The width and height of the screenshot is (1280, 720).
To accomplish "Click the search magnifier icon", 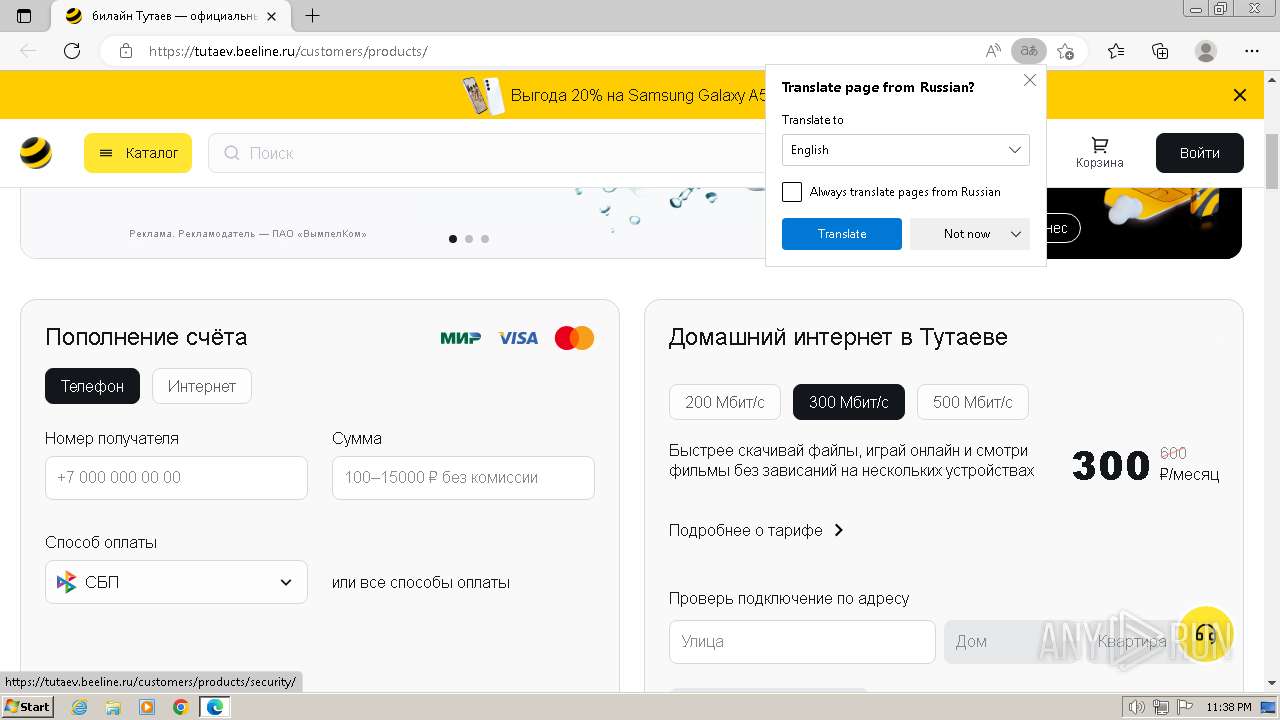I will [232, 153].
